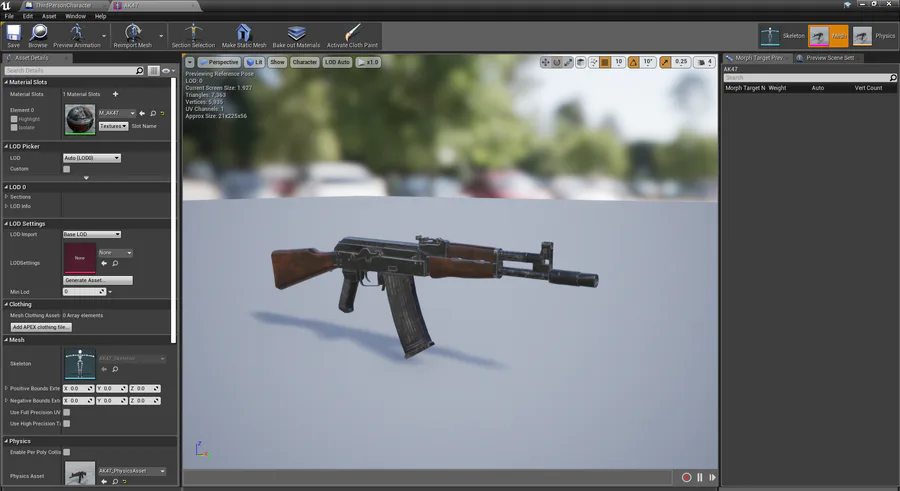The height and width of the screenshot is (491, 900).
Task: Toggle grid snapping in viewport
Action: click(605, 62)
